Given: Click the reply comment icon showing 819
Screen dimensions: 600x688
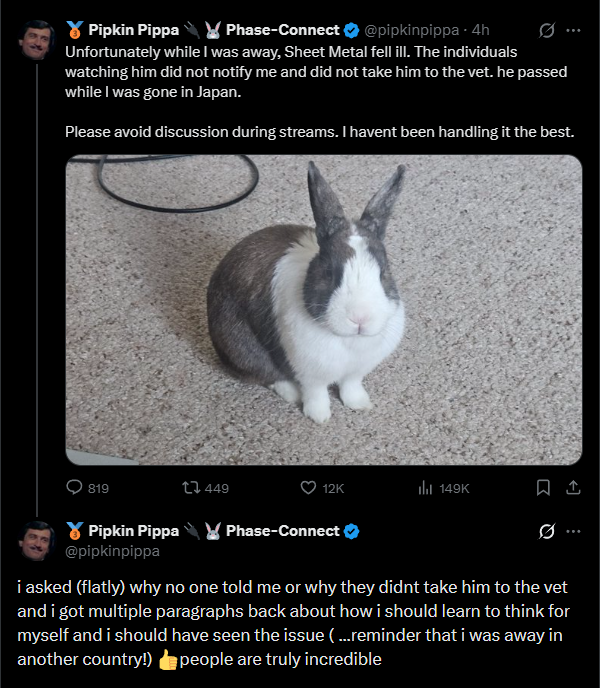Looking at the screenshot, I should (x=74, y=487).
